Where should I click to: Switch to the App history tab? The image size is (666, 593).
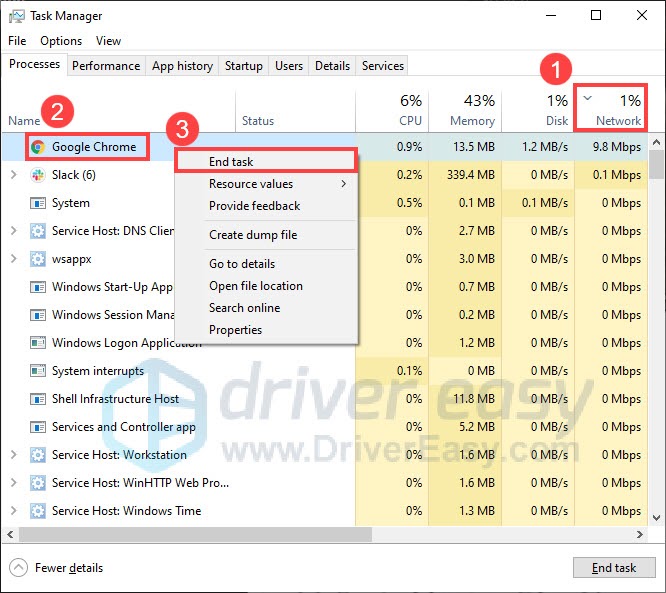click(x=182, y=66)
